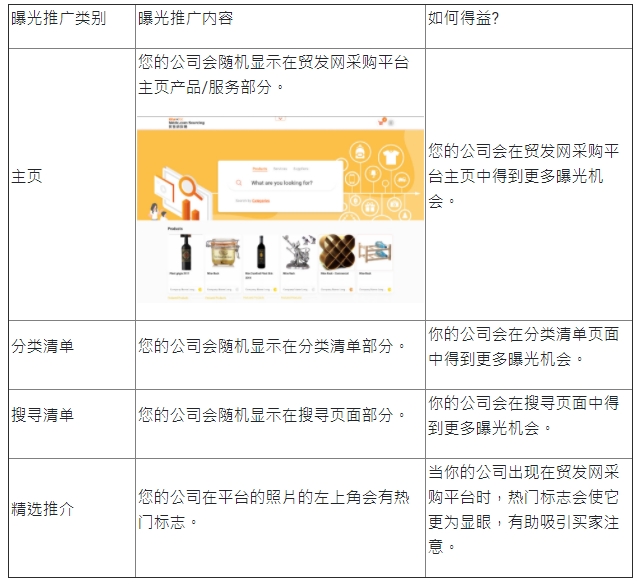
Task: Click the T-shirt icon in banner graphic
Action: [x=391, y=157]
